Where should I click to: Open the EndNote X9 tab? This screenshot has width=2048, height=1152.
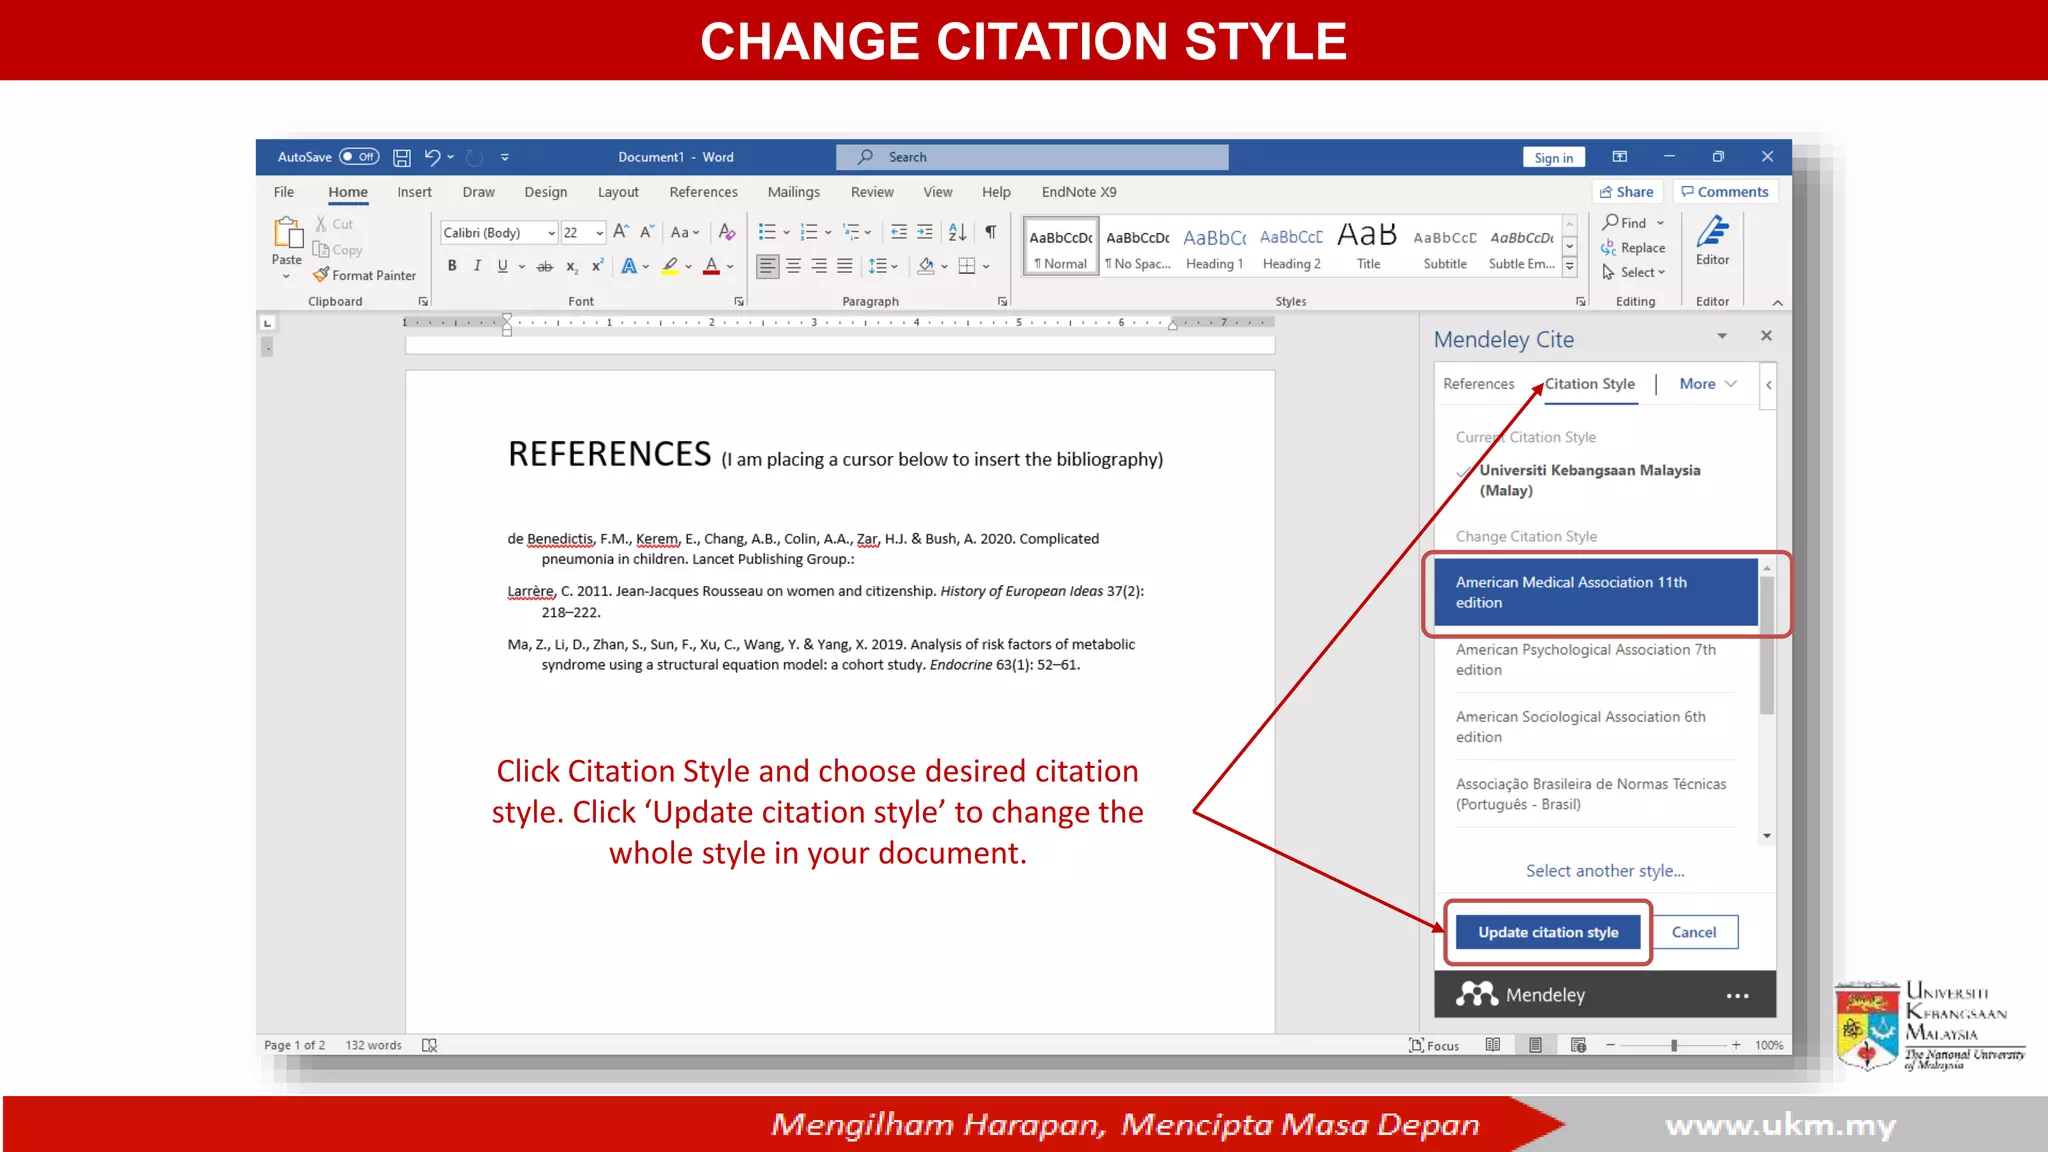pos(1079,192)
